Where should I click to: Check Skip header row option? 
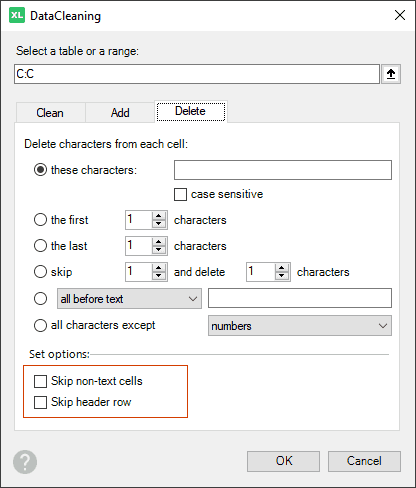40,402
